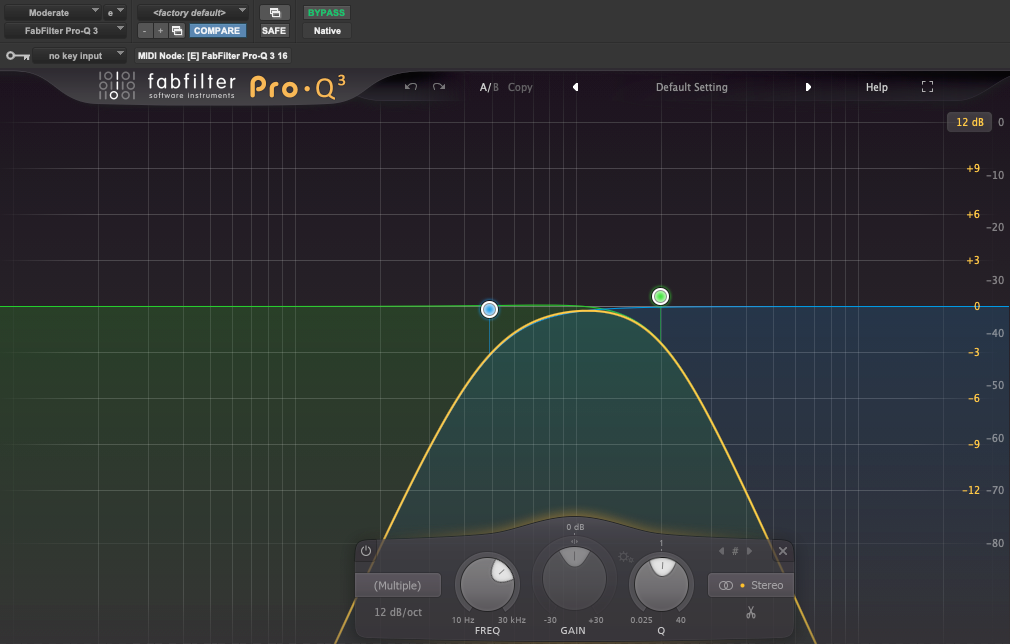
Task: Switch A/B state
Action: pyautogui.click(x=489, y=87)
